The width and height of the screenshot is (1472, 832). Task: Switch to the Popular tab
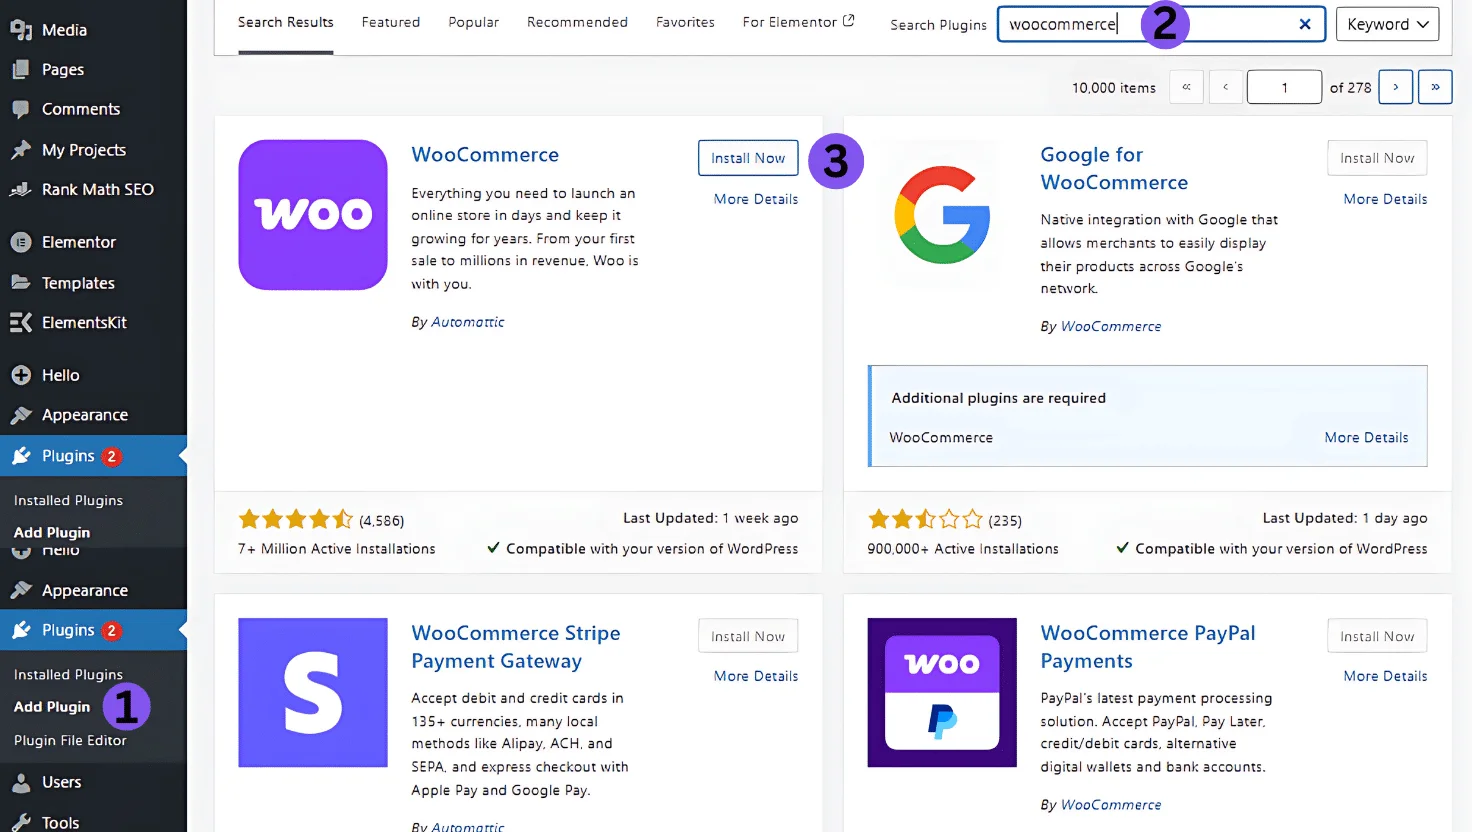[474, 22]
